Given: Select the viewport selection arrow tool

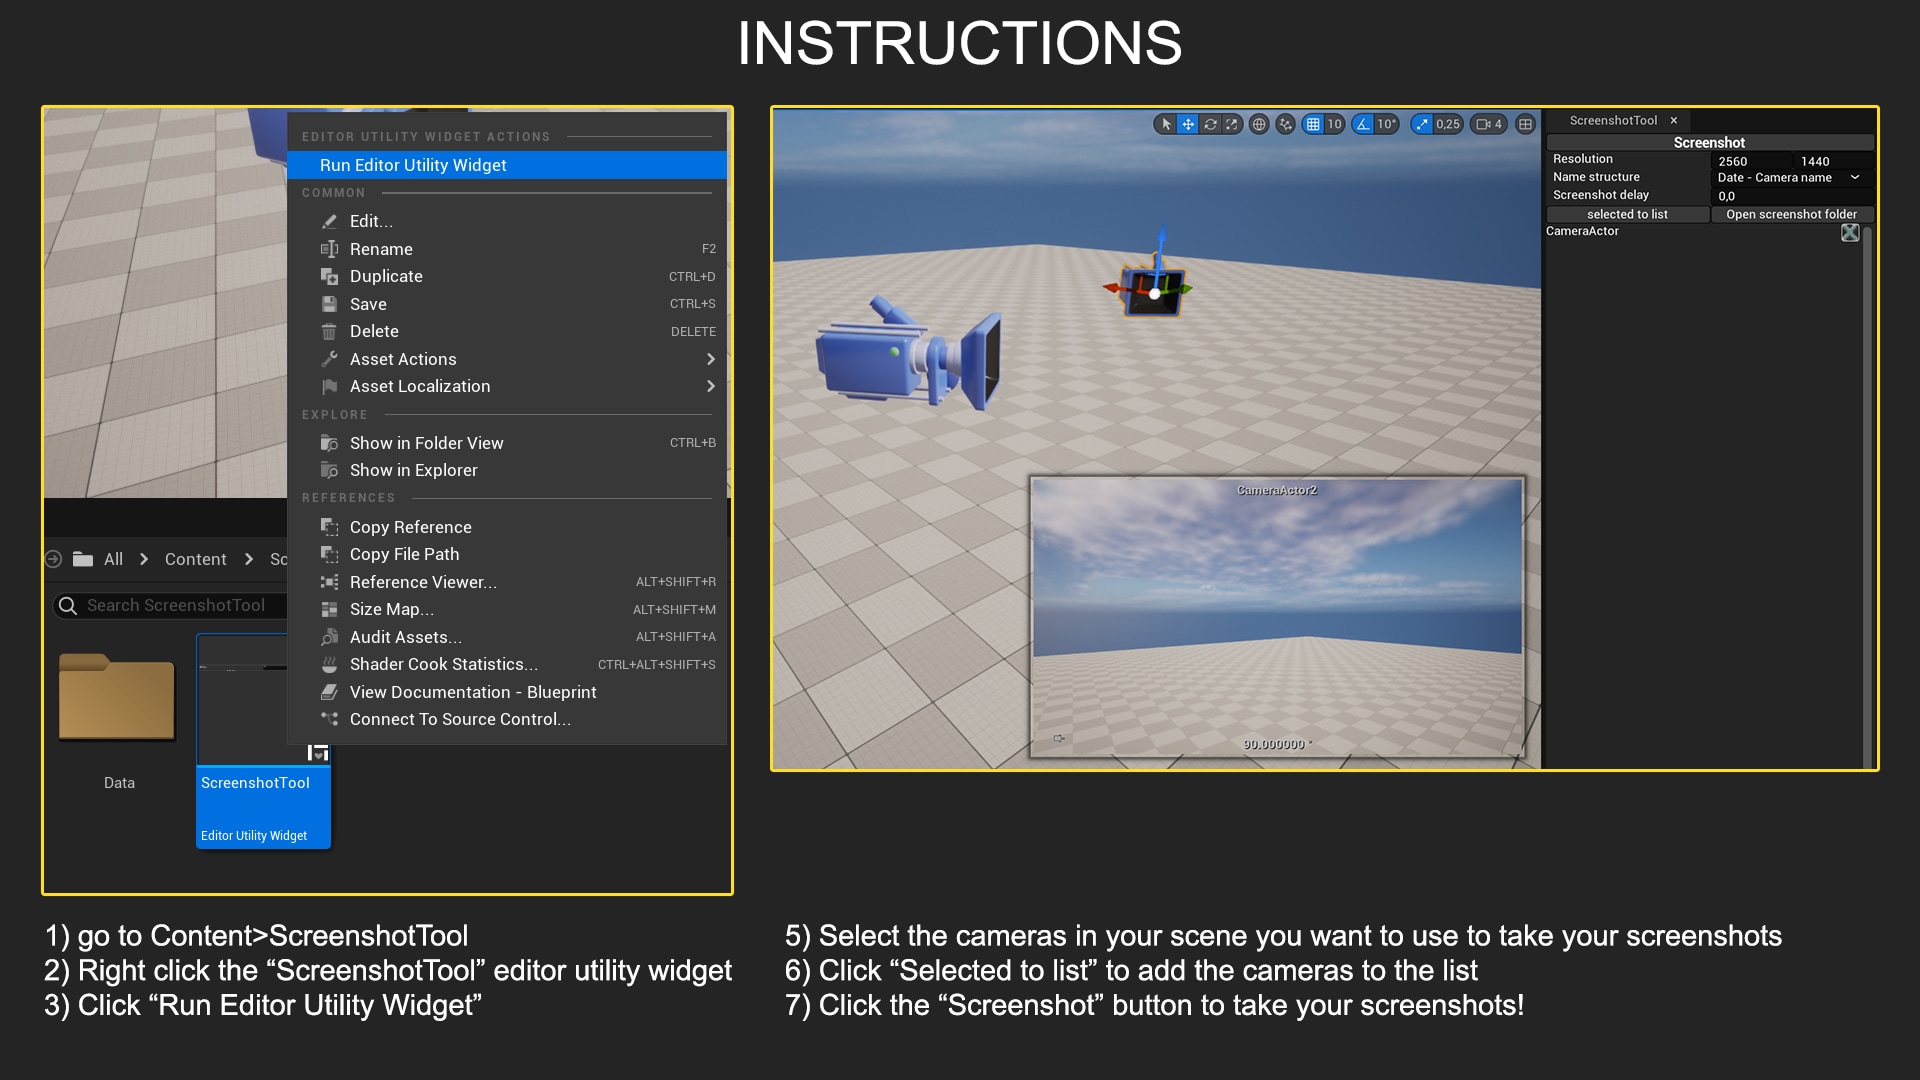Looking at the screenshot, I should tap(1167, 125).
